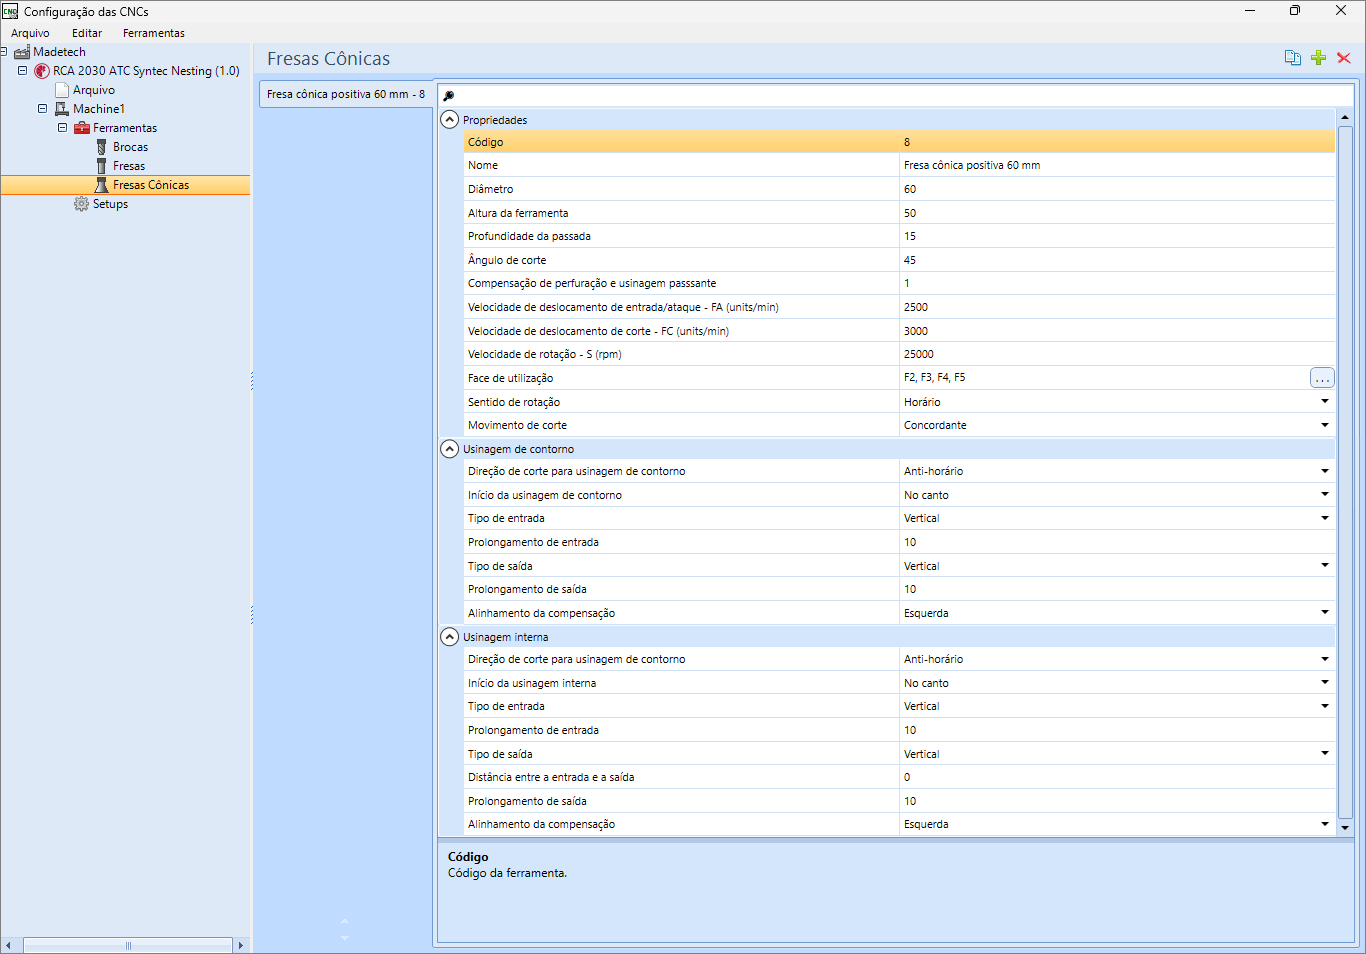Click the Setups gear icon
The width and height of the screenshot is (1366, 954).
click(x=81, y=204)
